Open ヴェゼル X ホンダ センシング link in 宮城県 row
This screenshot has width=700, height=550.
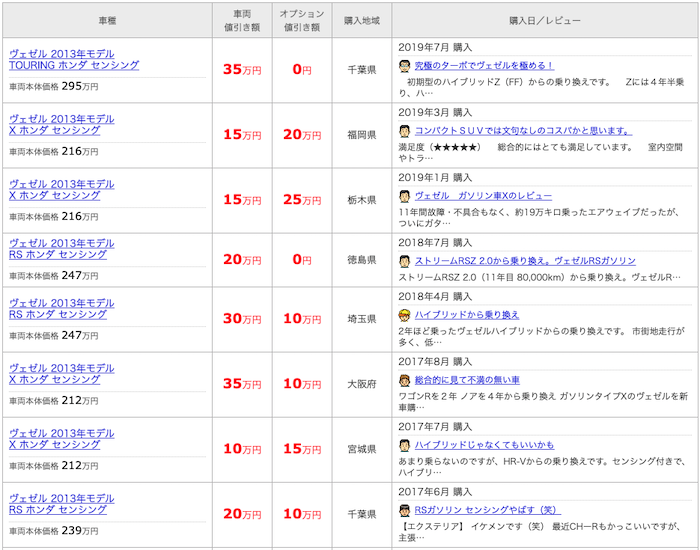point(62,439)
